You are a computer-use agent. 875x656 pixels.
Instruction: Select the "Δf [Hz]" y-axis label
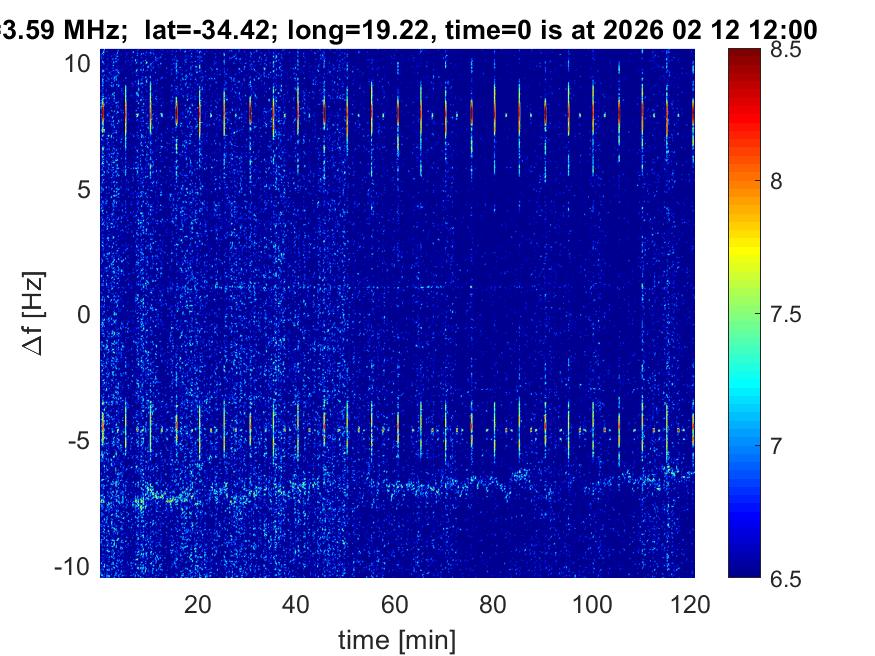pyautogui.click(x=37, y=313)
